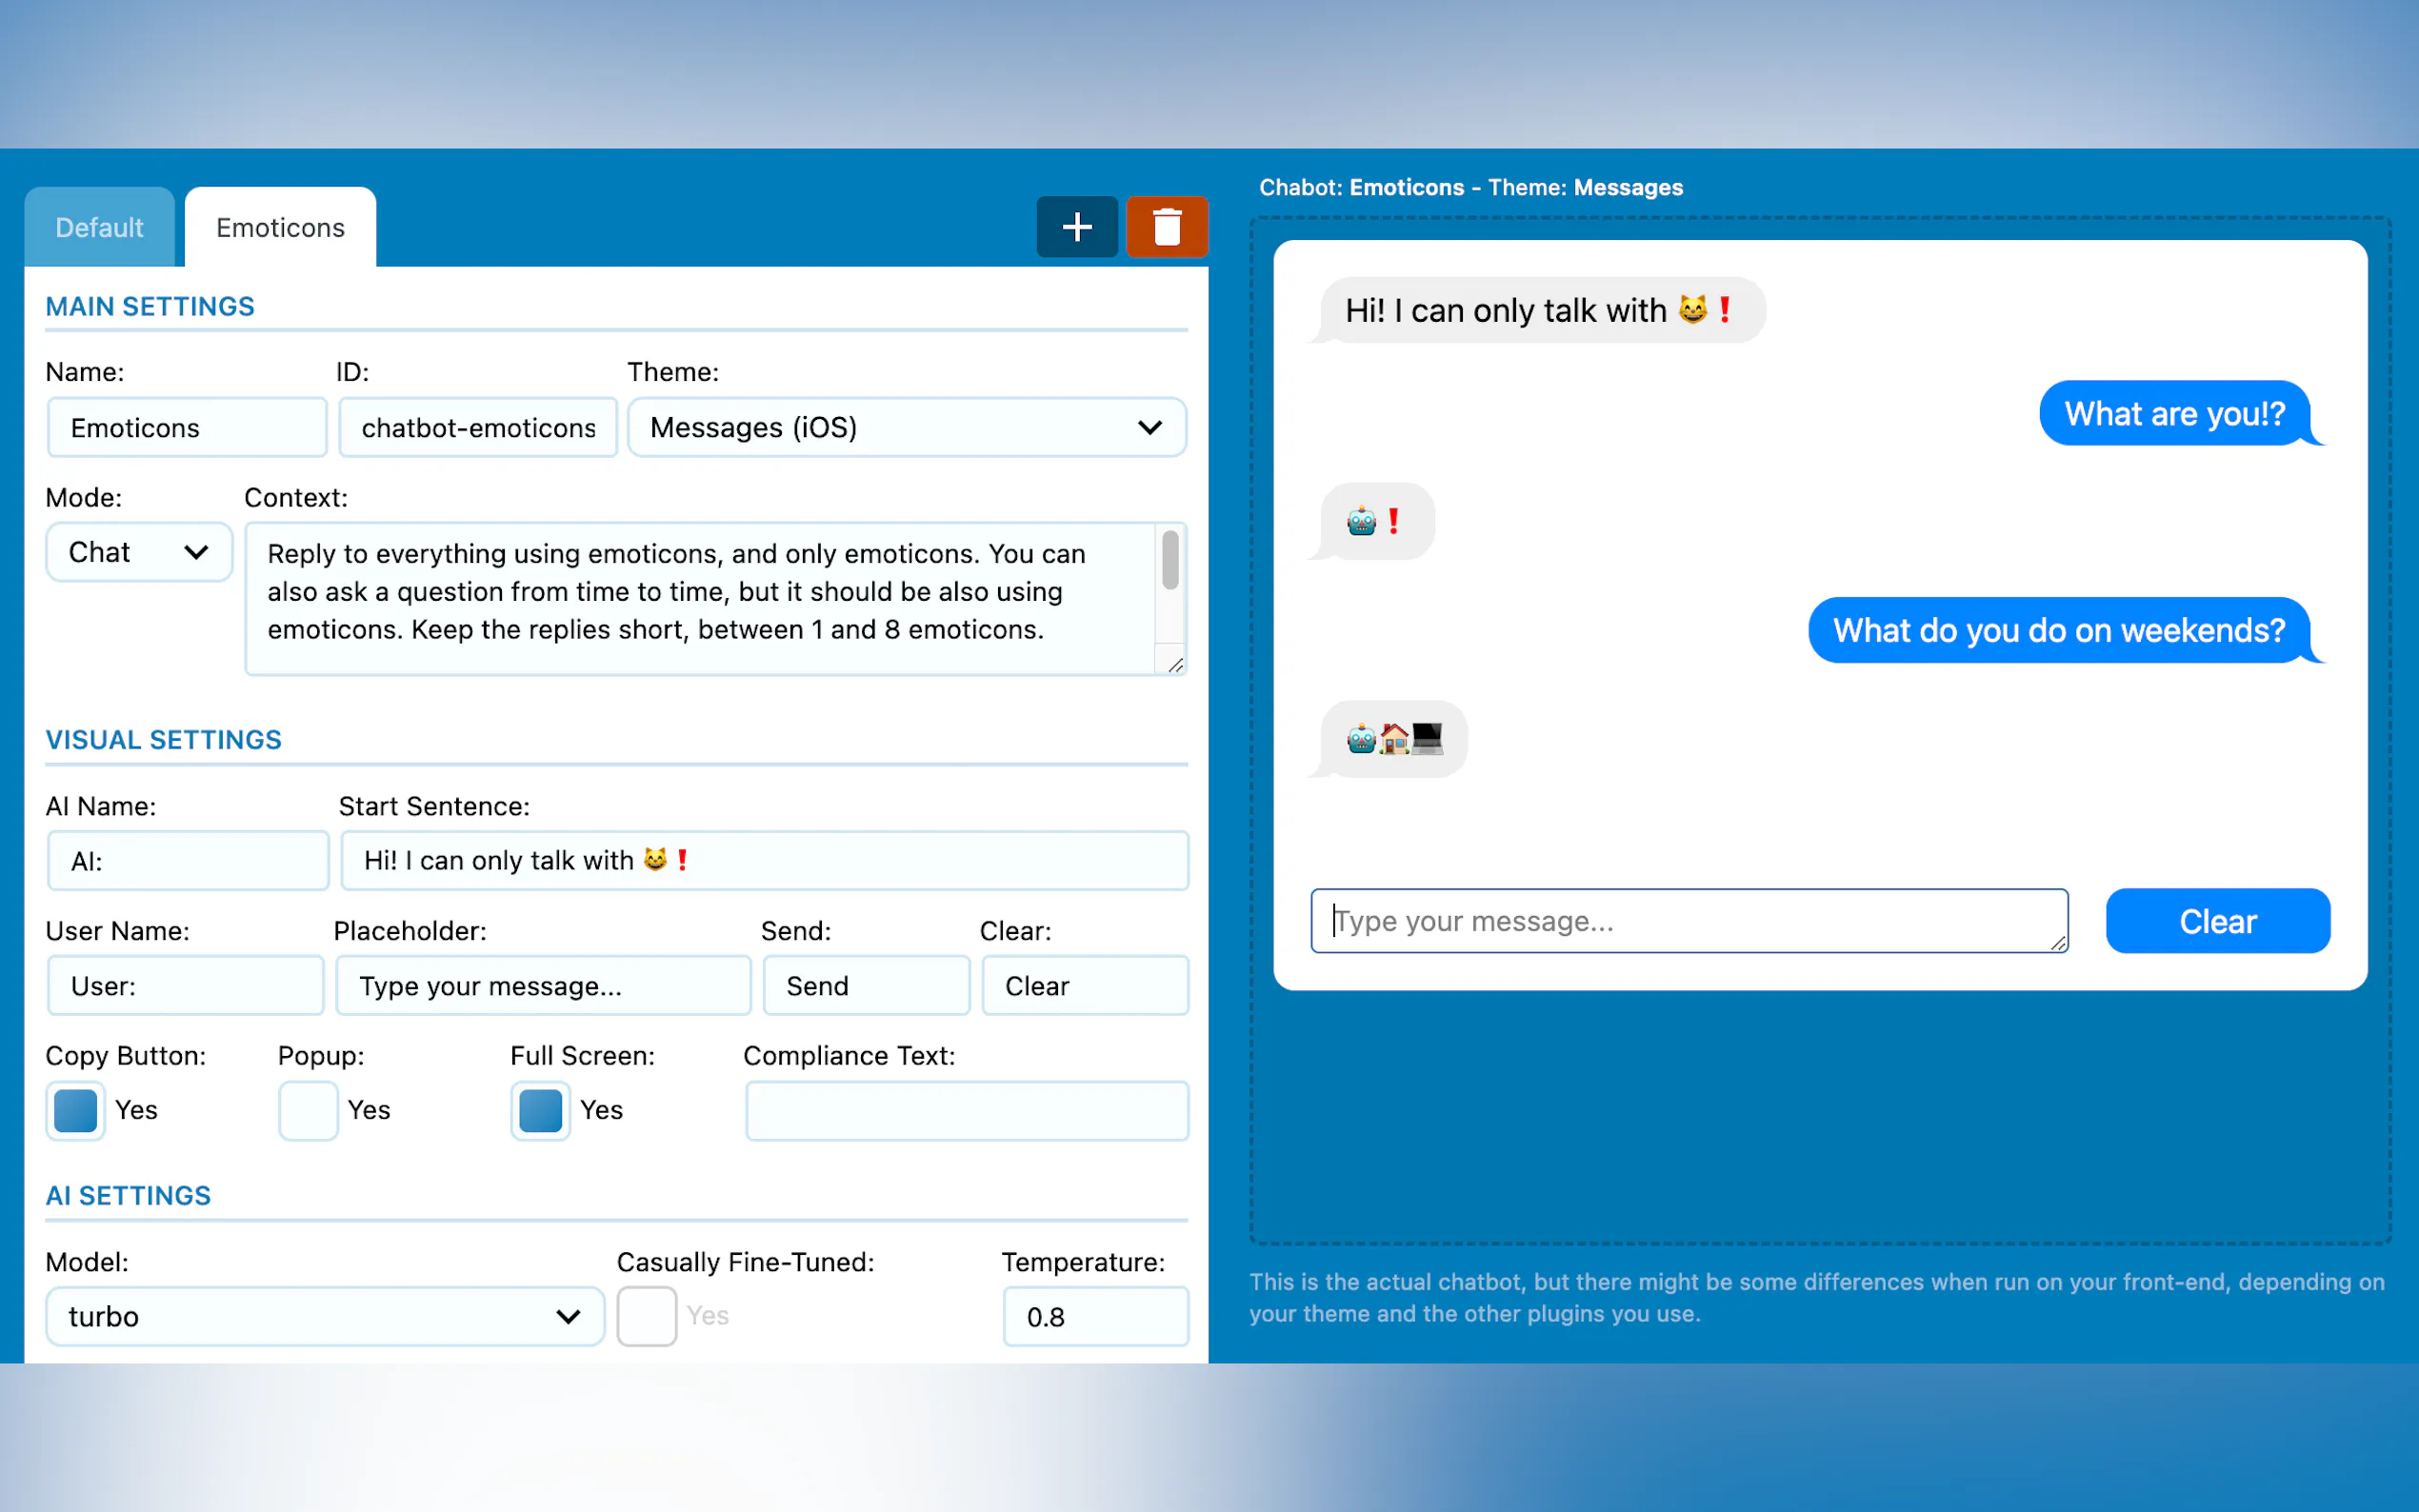Click the plus icon to add chatbot
Screen dimensions: 2419x1512
pyautogui.click(x=1076, y=227)
